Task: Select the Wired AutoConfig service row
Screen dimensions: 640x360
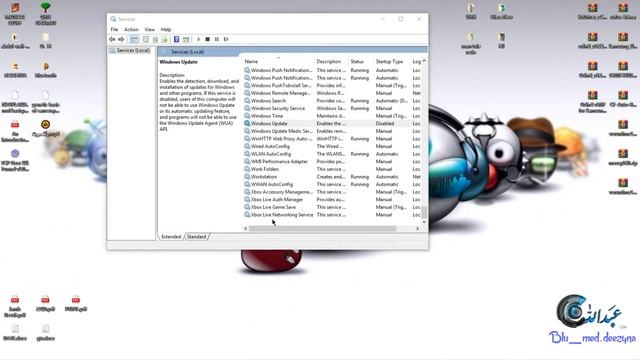Action: (332, 146)
